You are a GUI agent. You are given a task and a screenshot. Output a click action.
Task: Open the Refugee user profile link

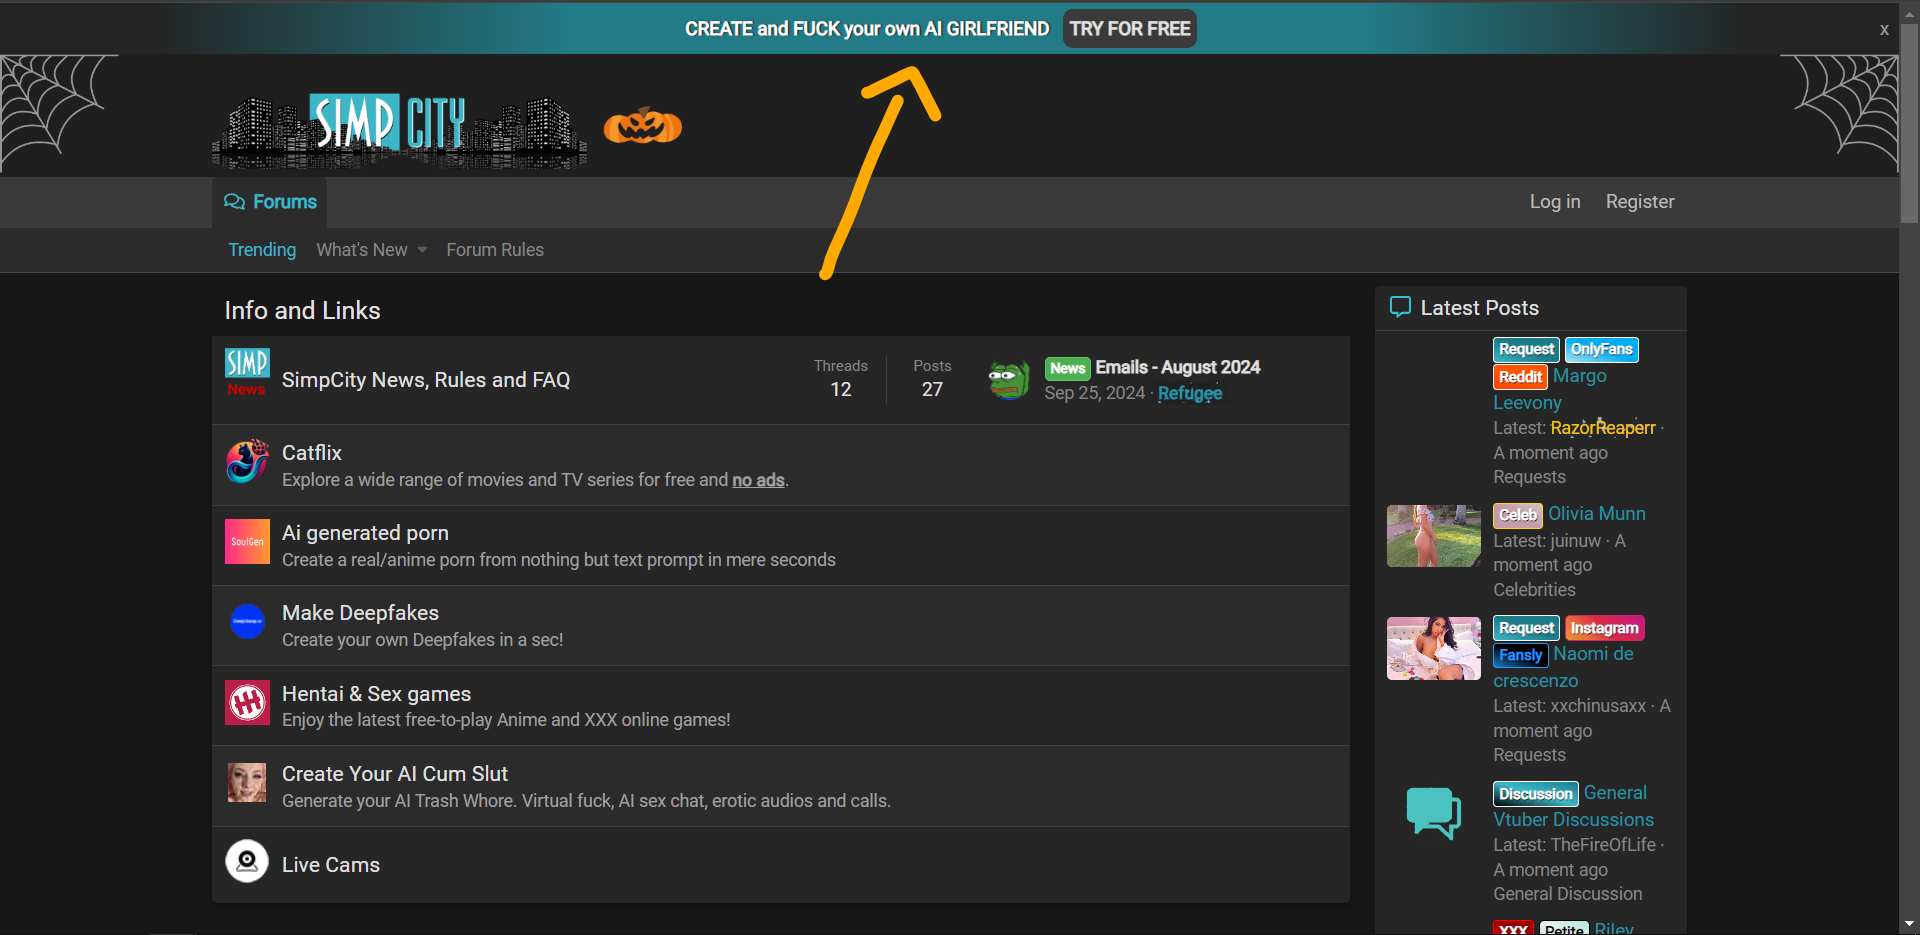1189,393
